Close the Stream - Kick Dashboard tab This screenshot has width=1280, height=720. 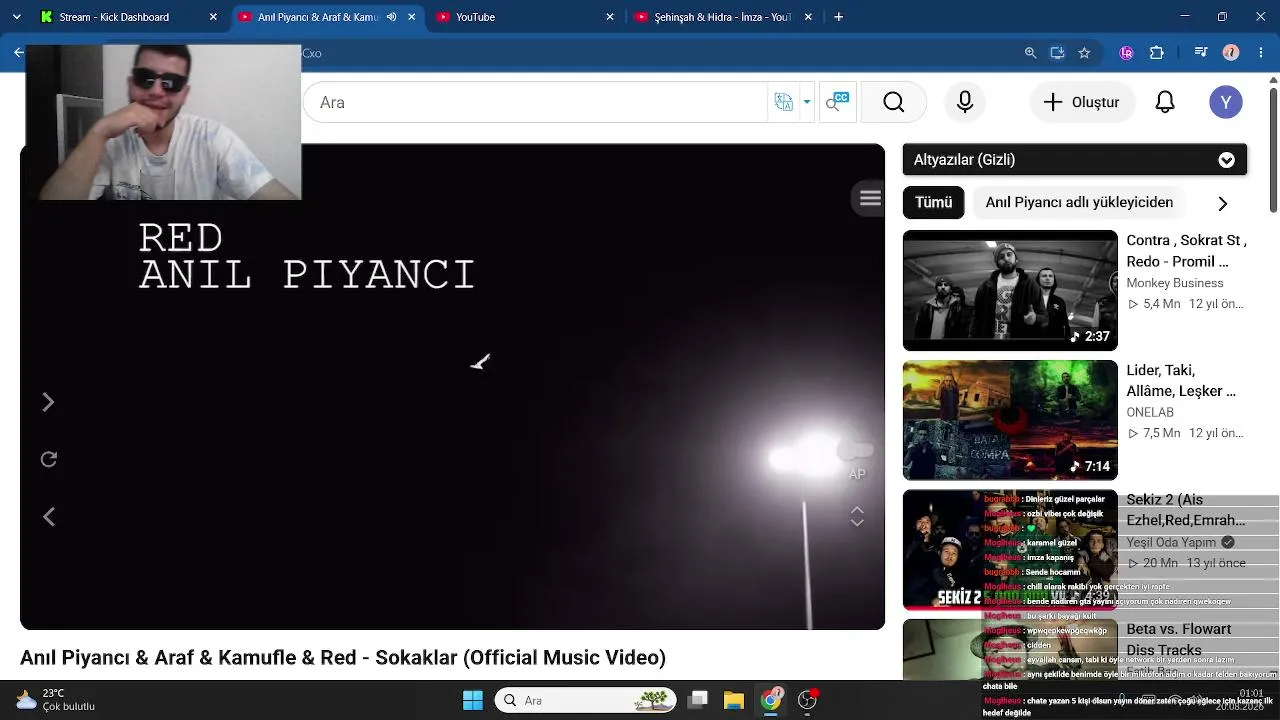point(213,17)
